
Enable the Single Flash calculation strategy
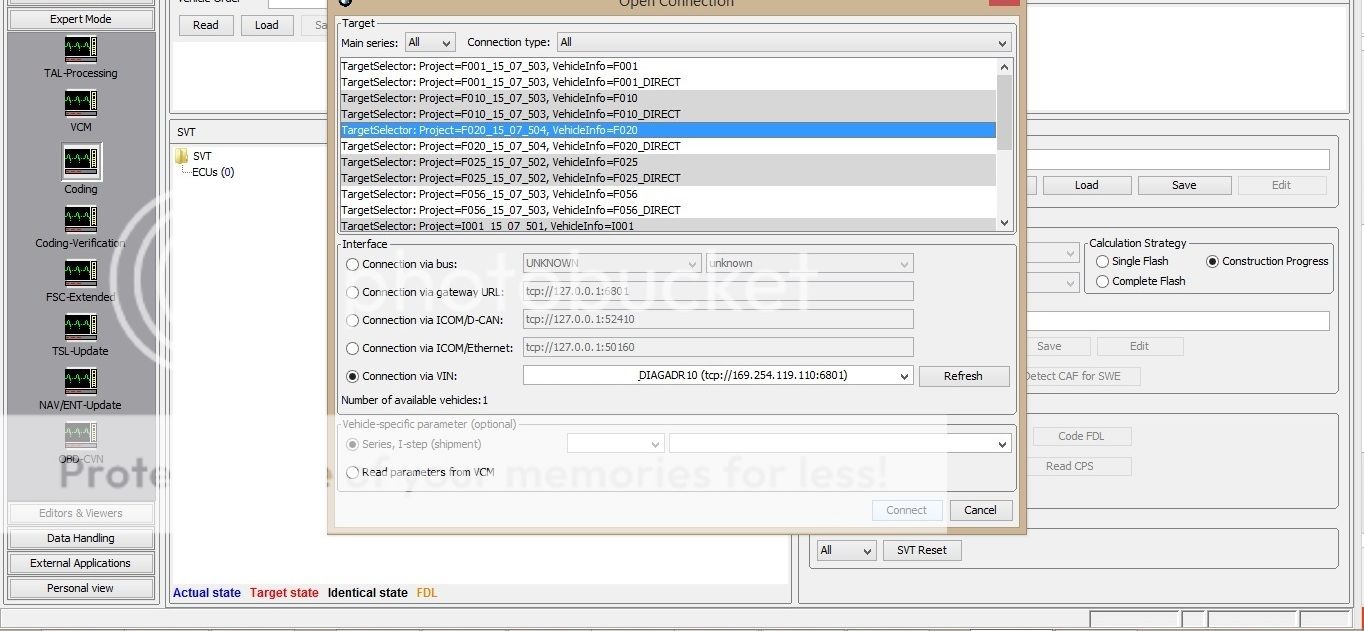point(1102,261)
